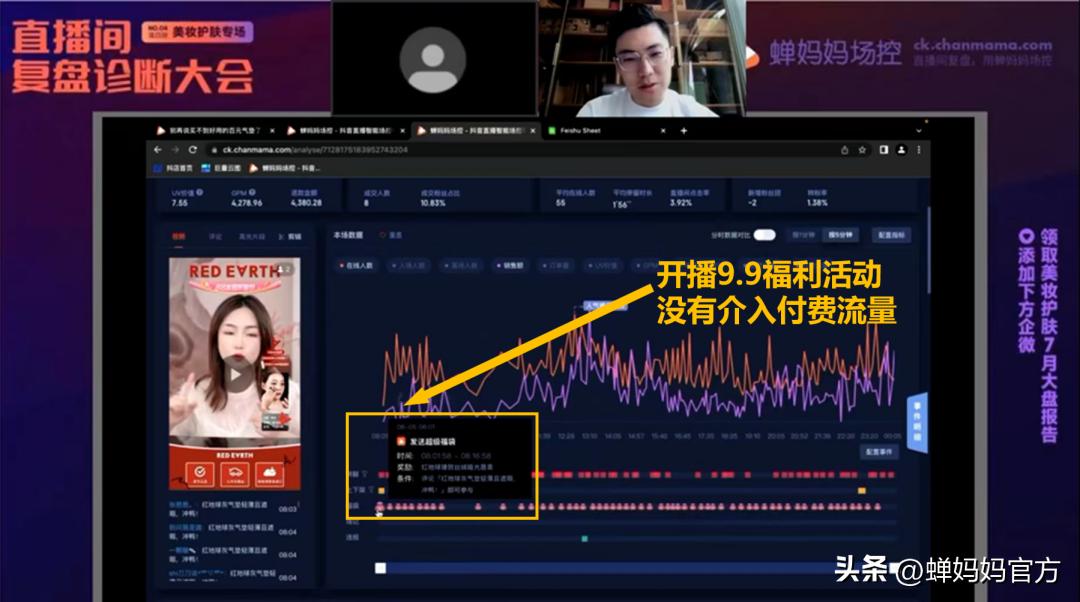
Task: Toggle the 在线人数 legend chip
Action: coord(355,265)
